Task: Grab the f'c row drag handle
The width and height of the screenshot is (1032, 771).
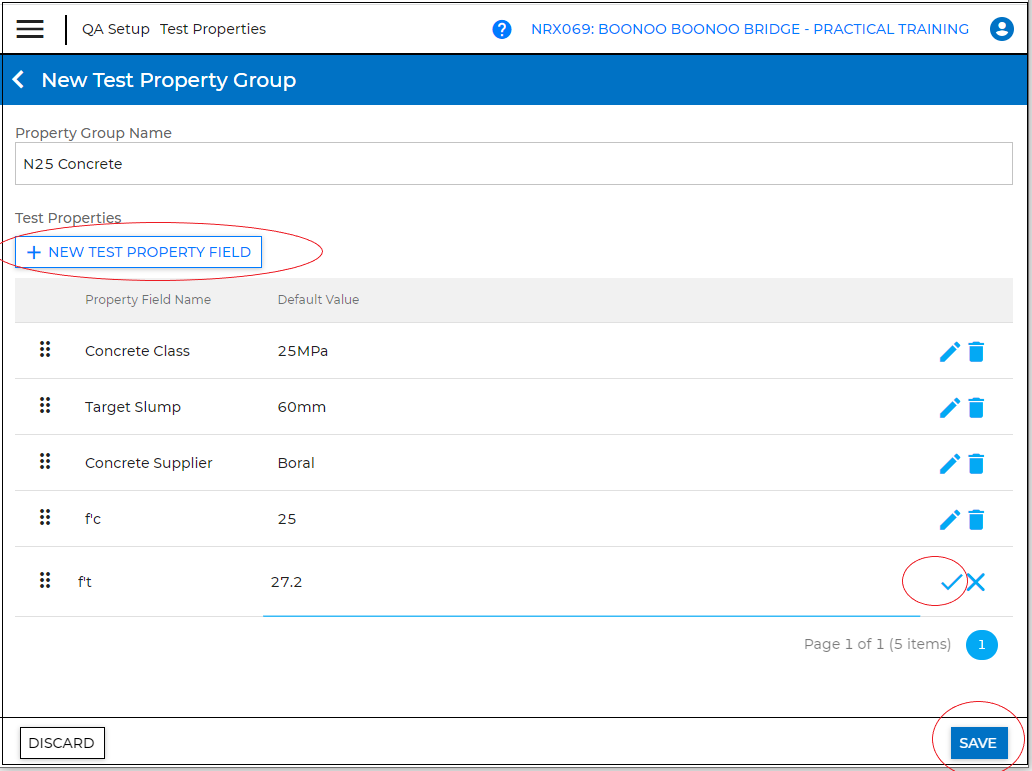Action: pos(45,517)
